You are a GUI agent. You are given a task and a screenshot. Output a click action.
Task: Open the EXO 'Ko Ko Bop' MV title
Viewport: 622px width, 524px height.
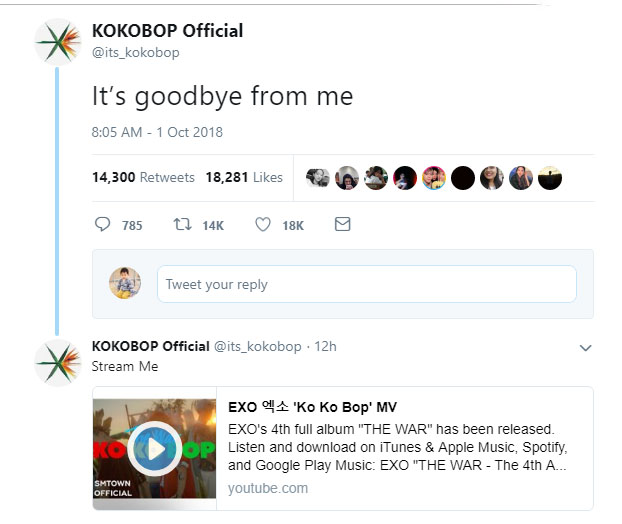coord(312,407)
